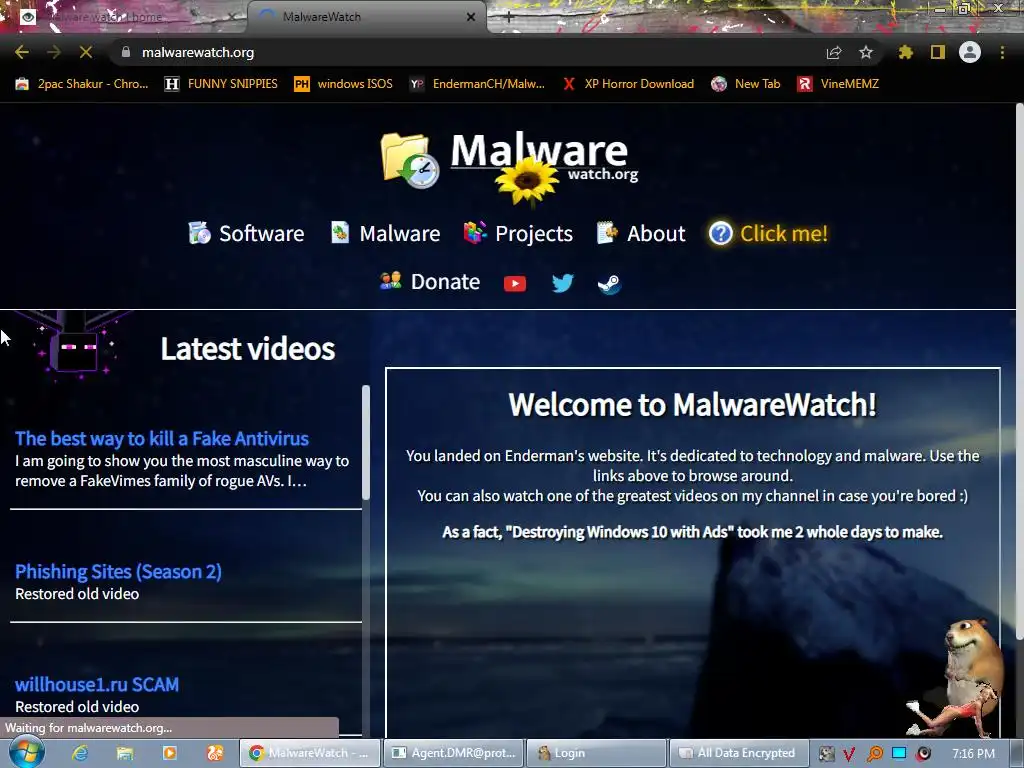Open the Extensions puzzle icon
The width and height of the screenshot is (1024, 768).
tap(906, 52)
